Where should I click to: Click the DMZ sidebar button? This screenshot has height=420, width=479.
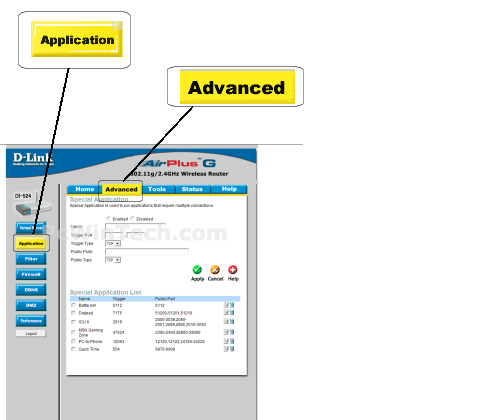point(31,305)
